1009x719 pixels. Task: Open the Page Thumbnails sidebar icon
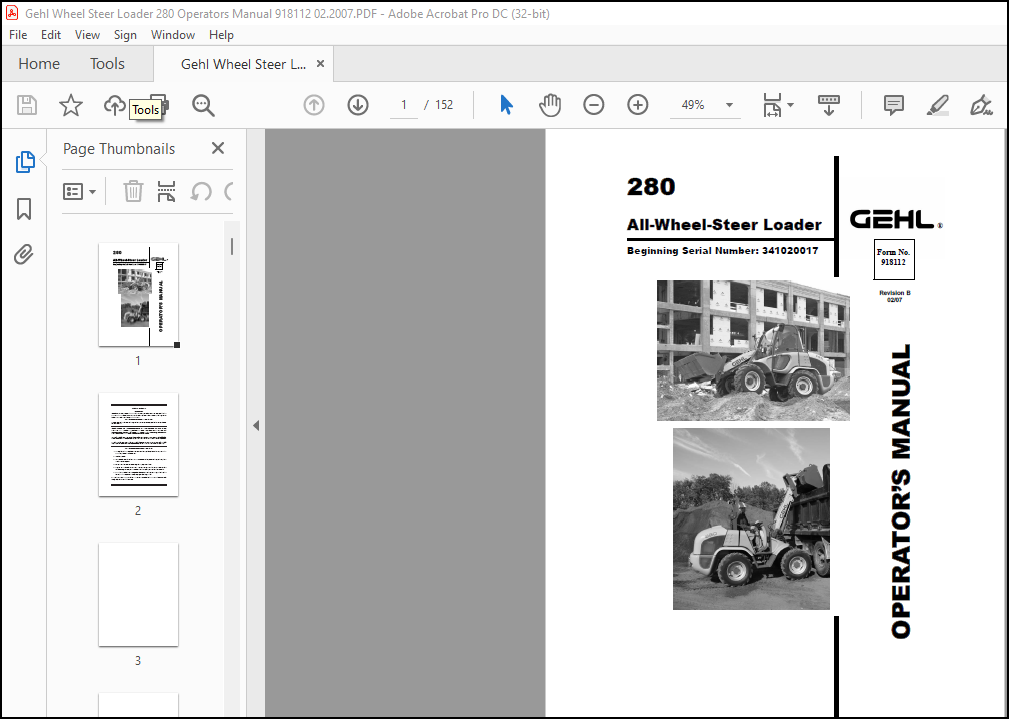[24, 162]
